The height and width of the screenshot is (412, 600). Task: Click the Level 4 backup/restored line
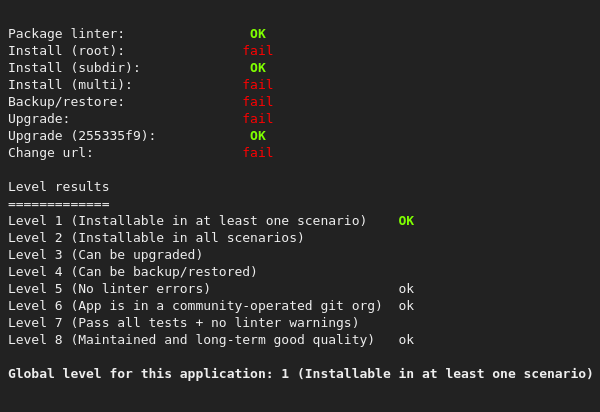(133, 272)
